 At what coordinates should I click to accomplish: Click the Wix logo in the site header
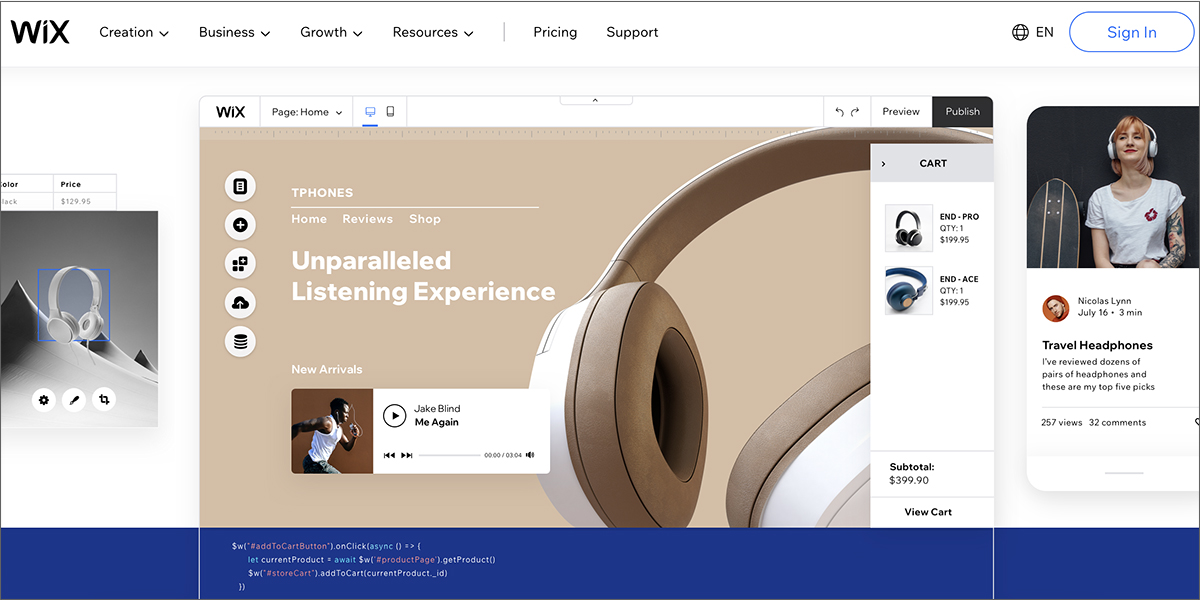(x=40, y=32)
